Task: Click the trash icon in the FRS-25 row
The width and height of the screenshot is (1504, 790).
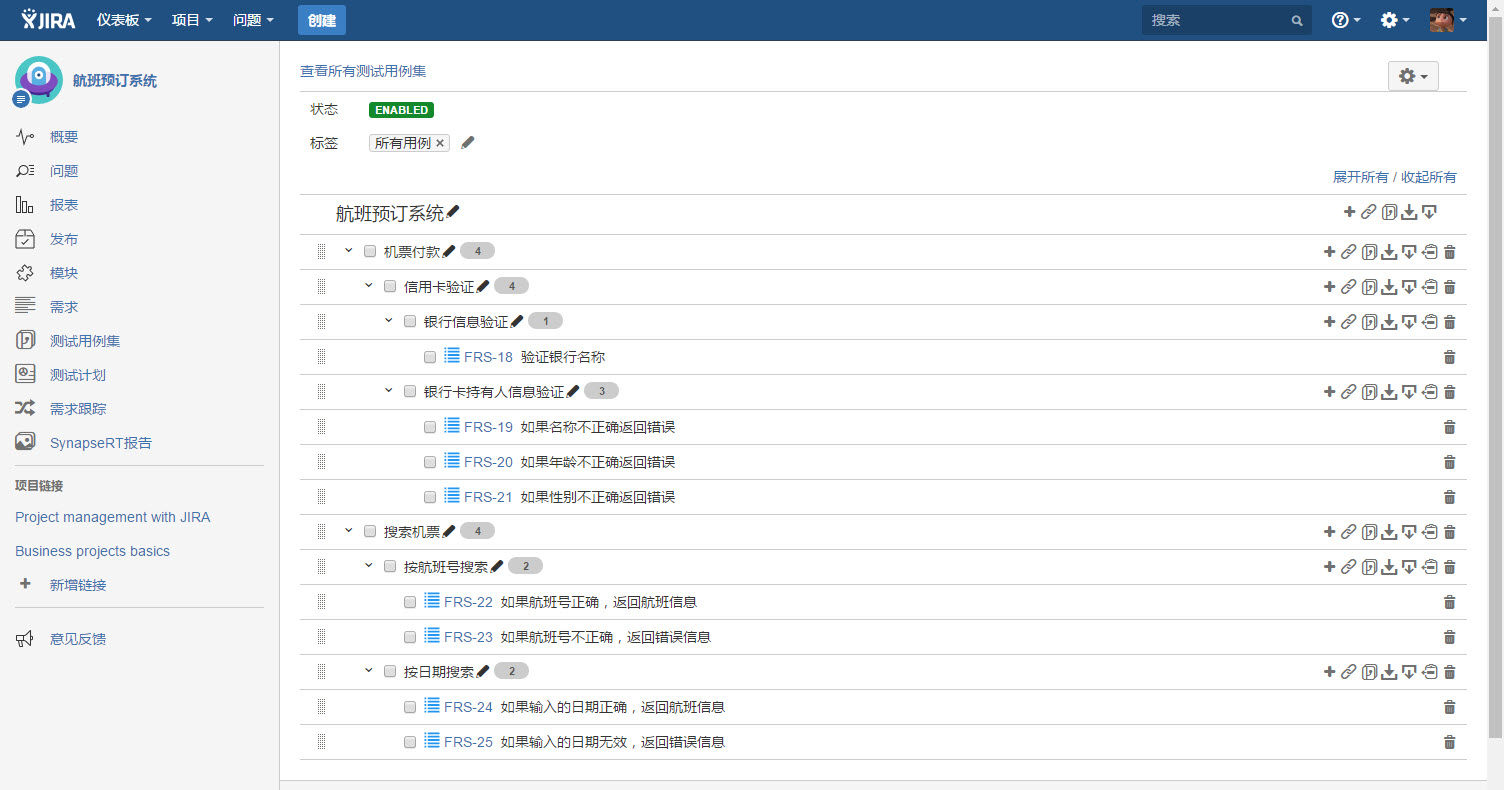Action: [1450, 742]
